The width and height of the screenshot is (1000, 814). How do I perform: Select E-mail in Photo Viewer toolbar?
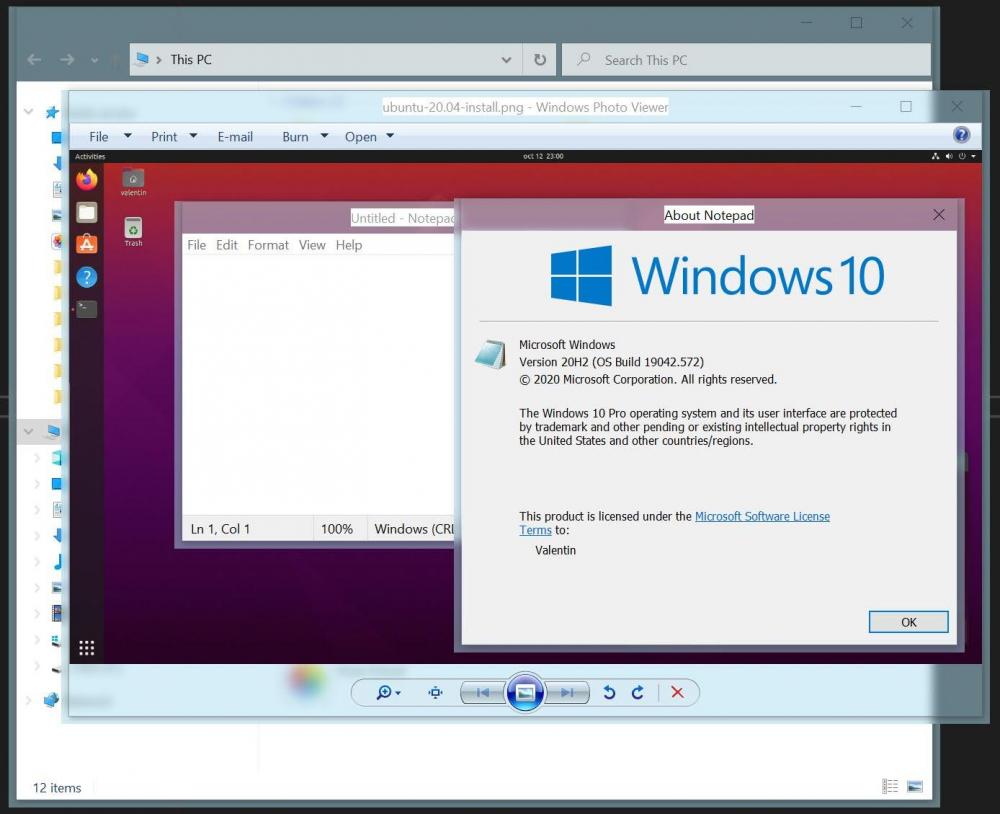click(x=235, y=137)
